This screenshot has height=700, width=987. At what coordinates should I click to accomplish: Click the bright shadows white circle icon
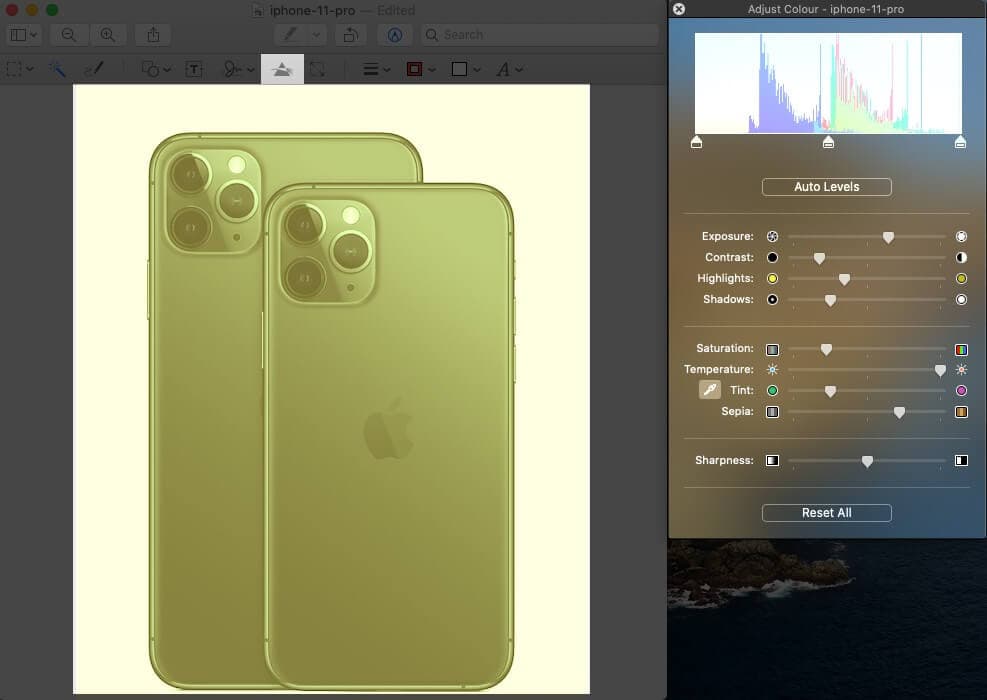[961, 300]
